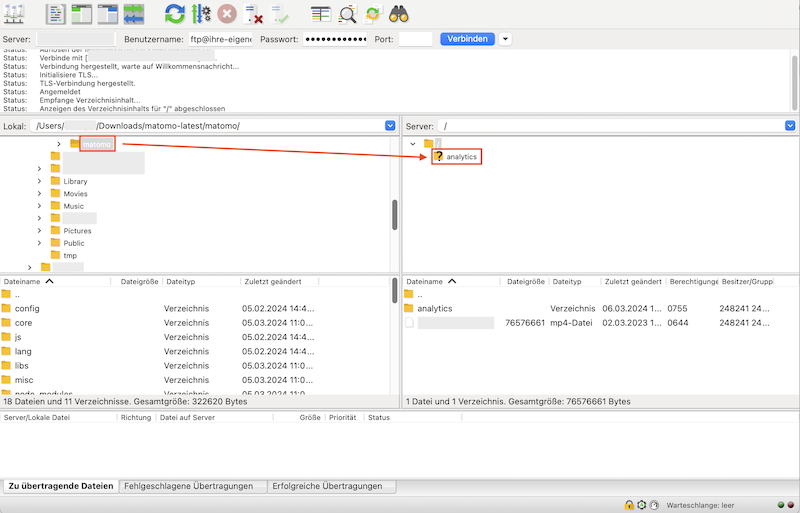This screenshot has width=800, height=513.
Task: Disconnect from the current server
Action: 253,14
